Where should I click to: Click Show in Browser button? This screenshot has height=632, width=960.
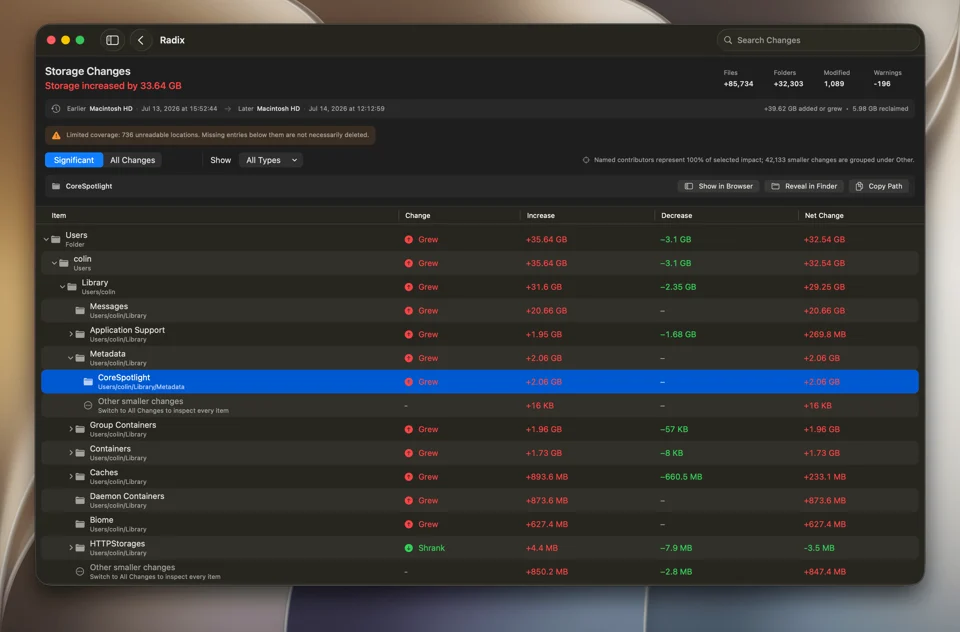pos(718,186)
